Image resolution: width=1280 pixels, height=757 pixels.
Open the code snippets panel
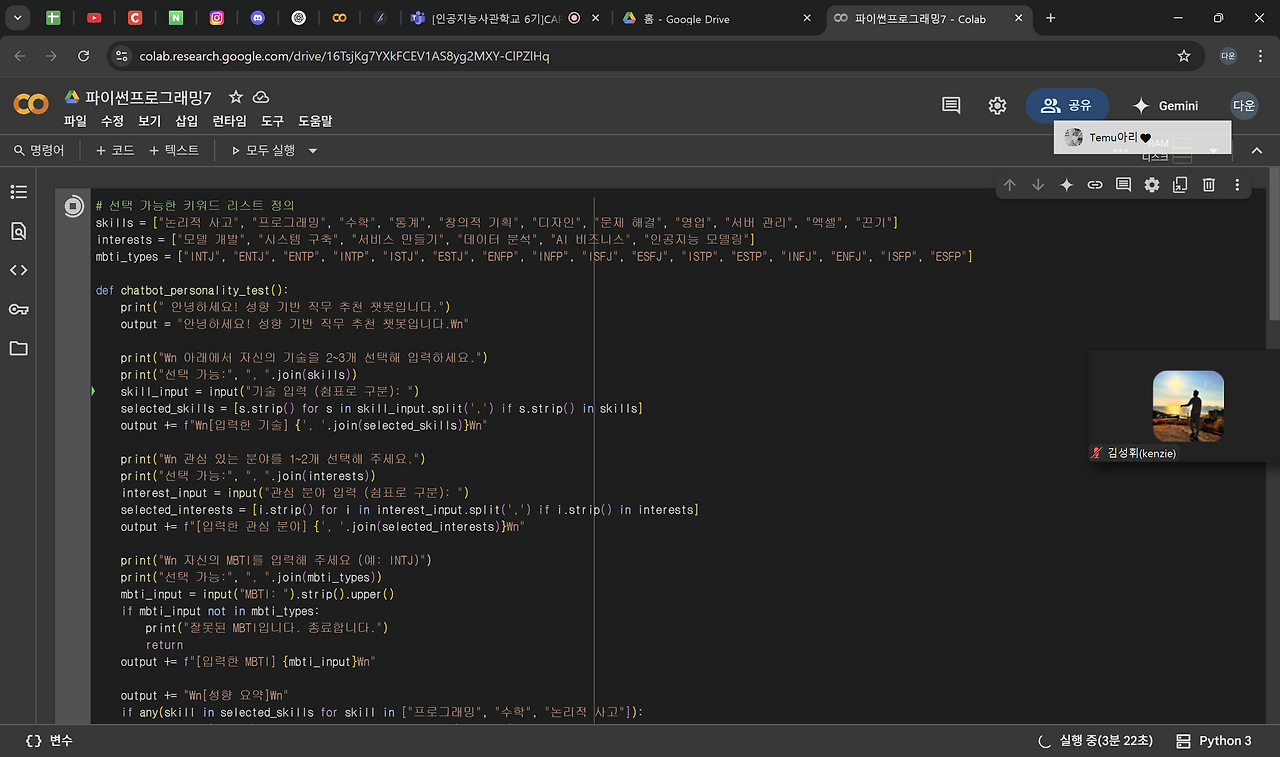pos(18,270)
